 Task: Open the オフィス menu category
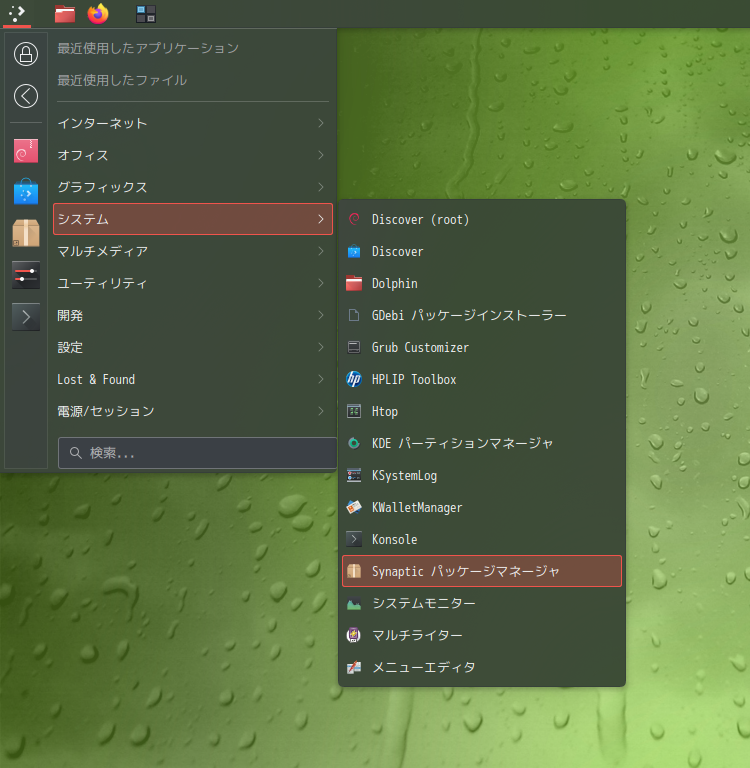[193, 155]
